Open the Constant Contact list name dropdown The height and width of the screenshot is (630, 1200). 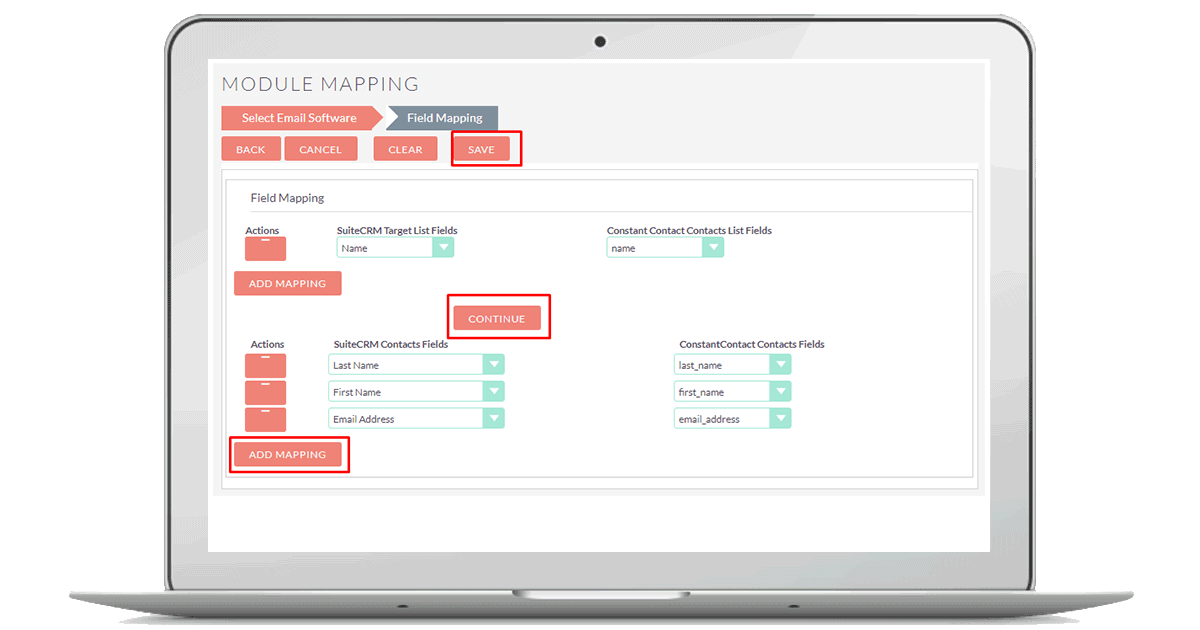click(665, 248)
